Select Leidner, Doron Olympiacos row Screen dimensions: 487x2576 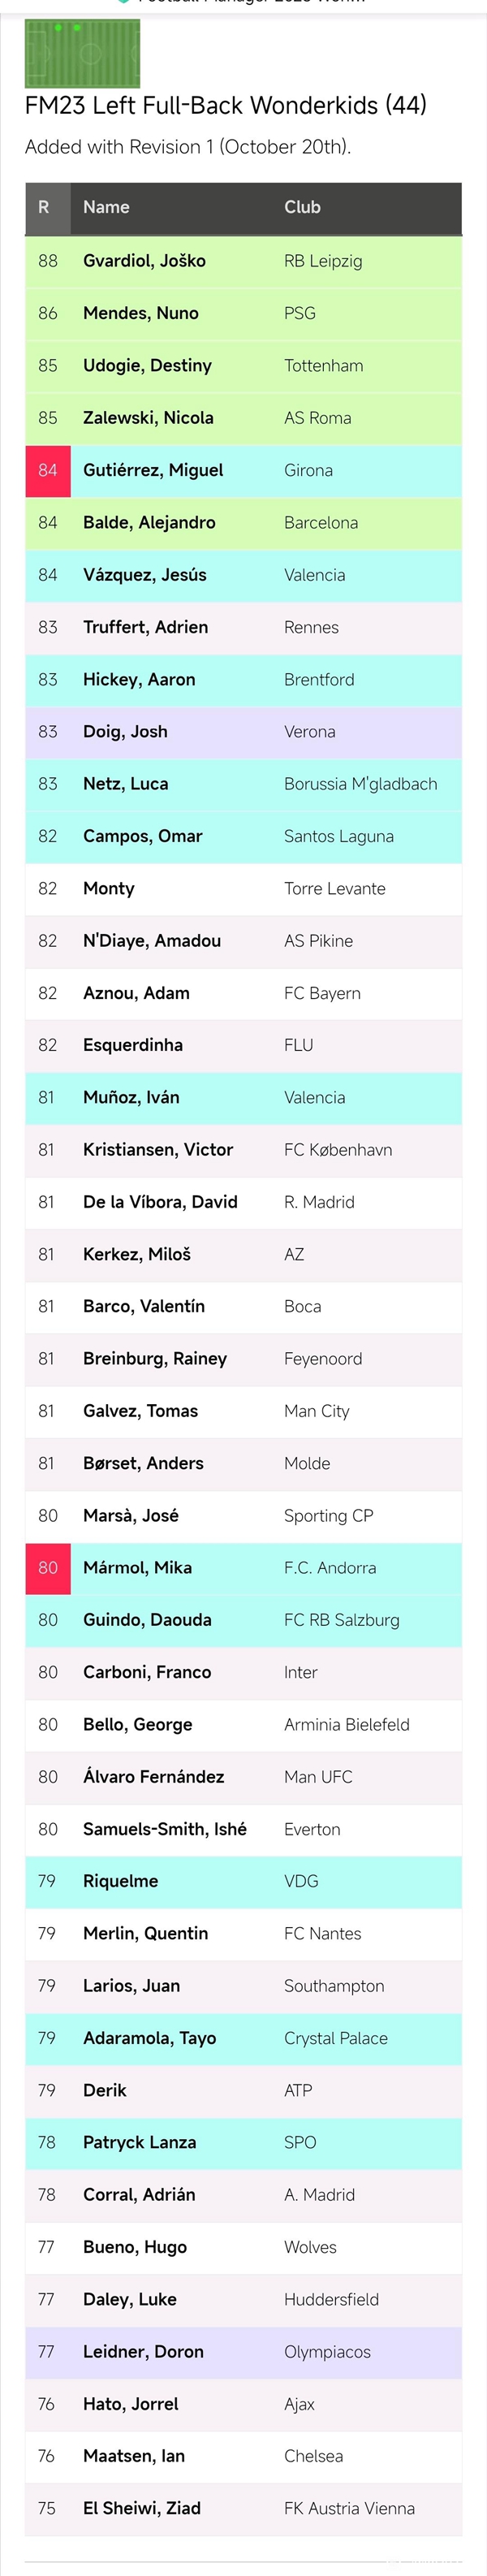[243, 2352]
